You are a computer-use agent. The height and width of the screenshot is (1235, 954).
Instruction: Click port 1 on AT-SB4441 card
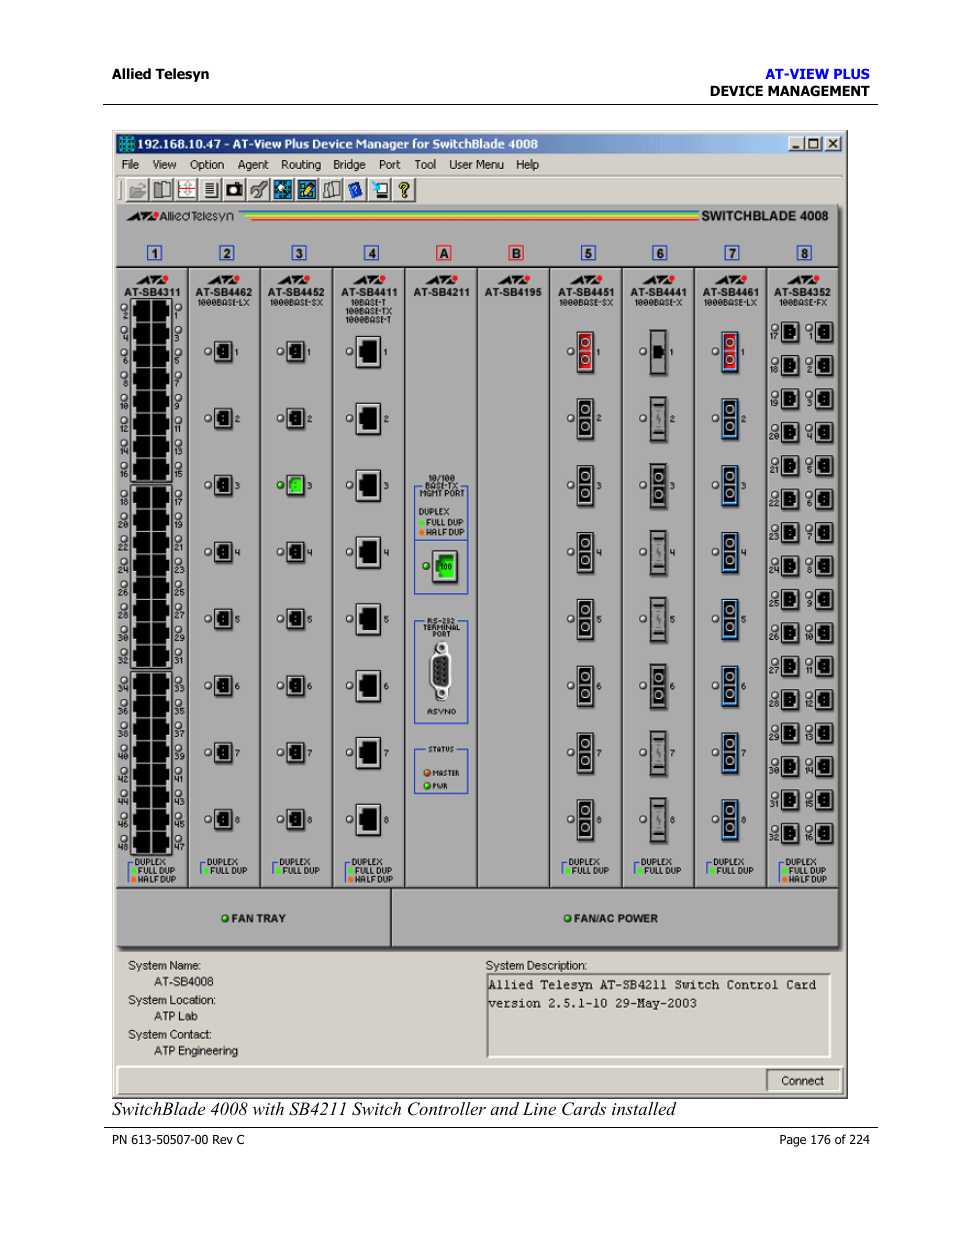click(x=658, y=352)
